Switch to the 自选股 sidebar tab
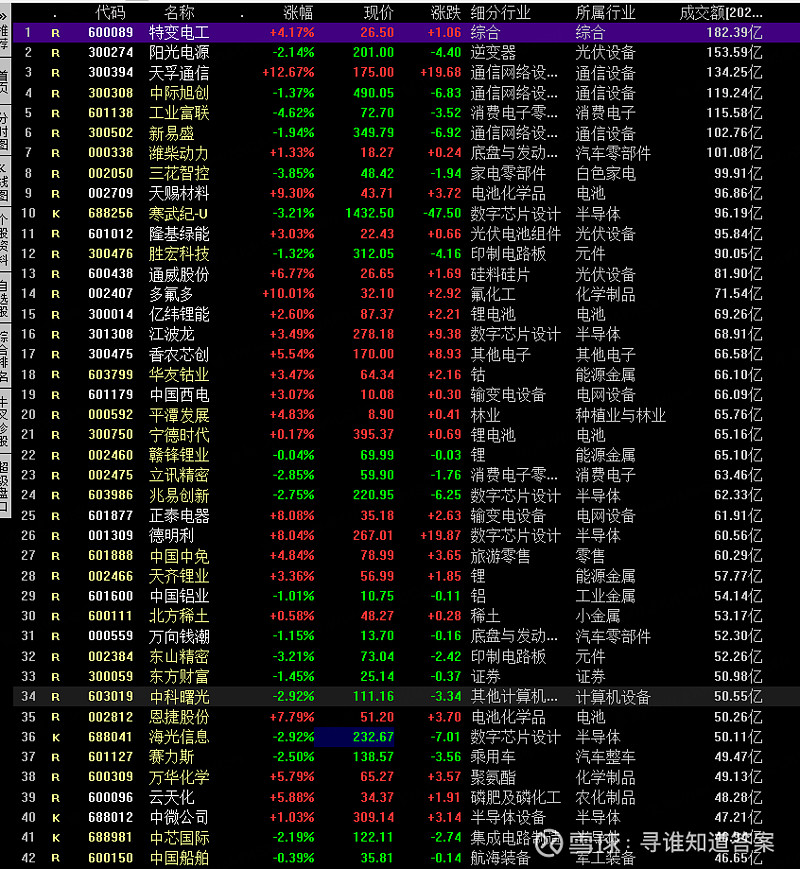Viewport: 800px width, 869px height. [4, 298]
